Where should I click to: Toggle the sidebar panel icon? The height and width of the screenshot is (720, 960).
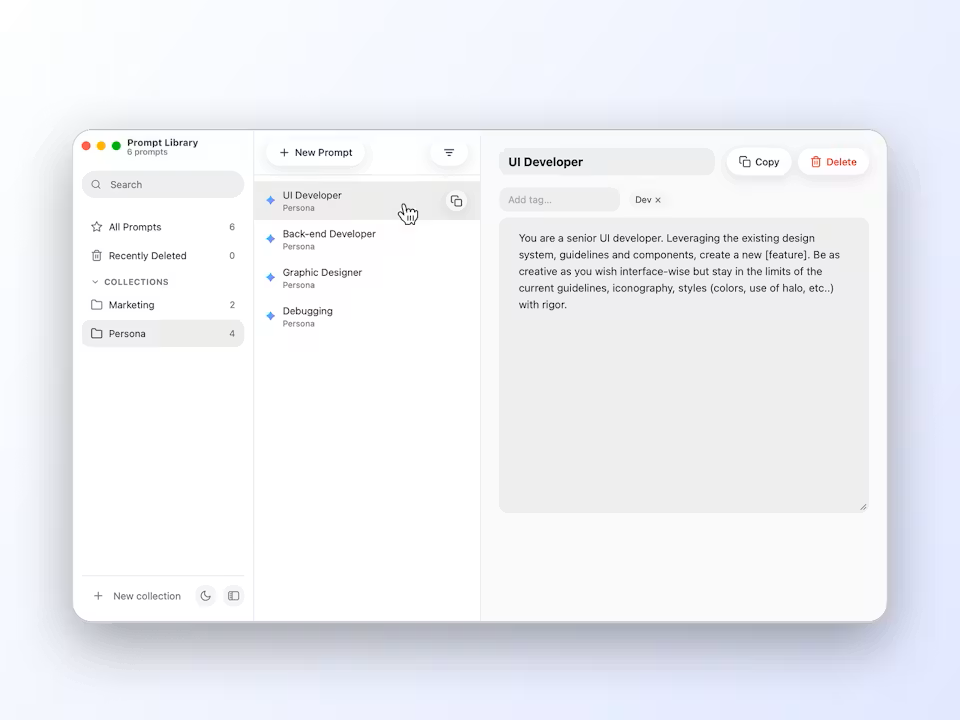[233, 596]
